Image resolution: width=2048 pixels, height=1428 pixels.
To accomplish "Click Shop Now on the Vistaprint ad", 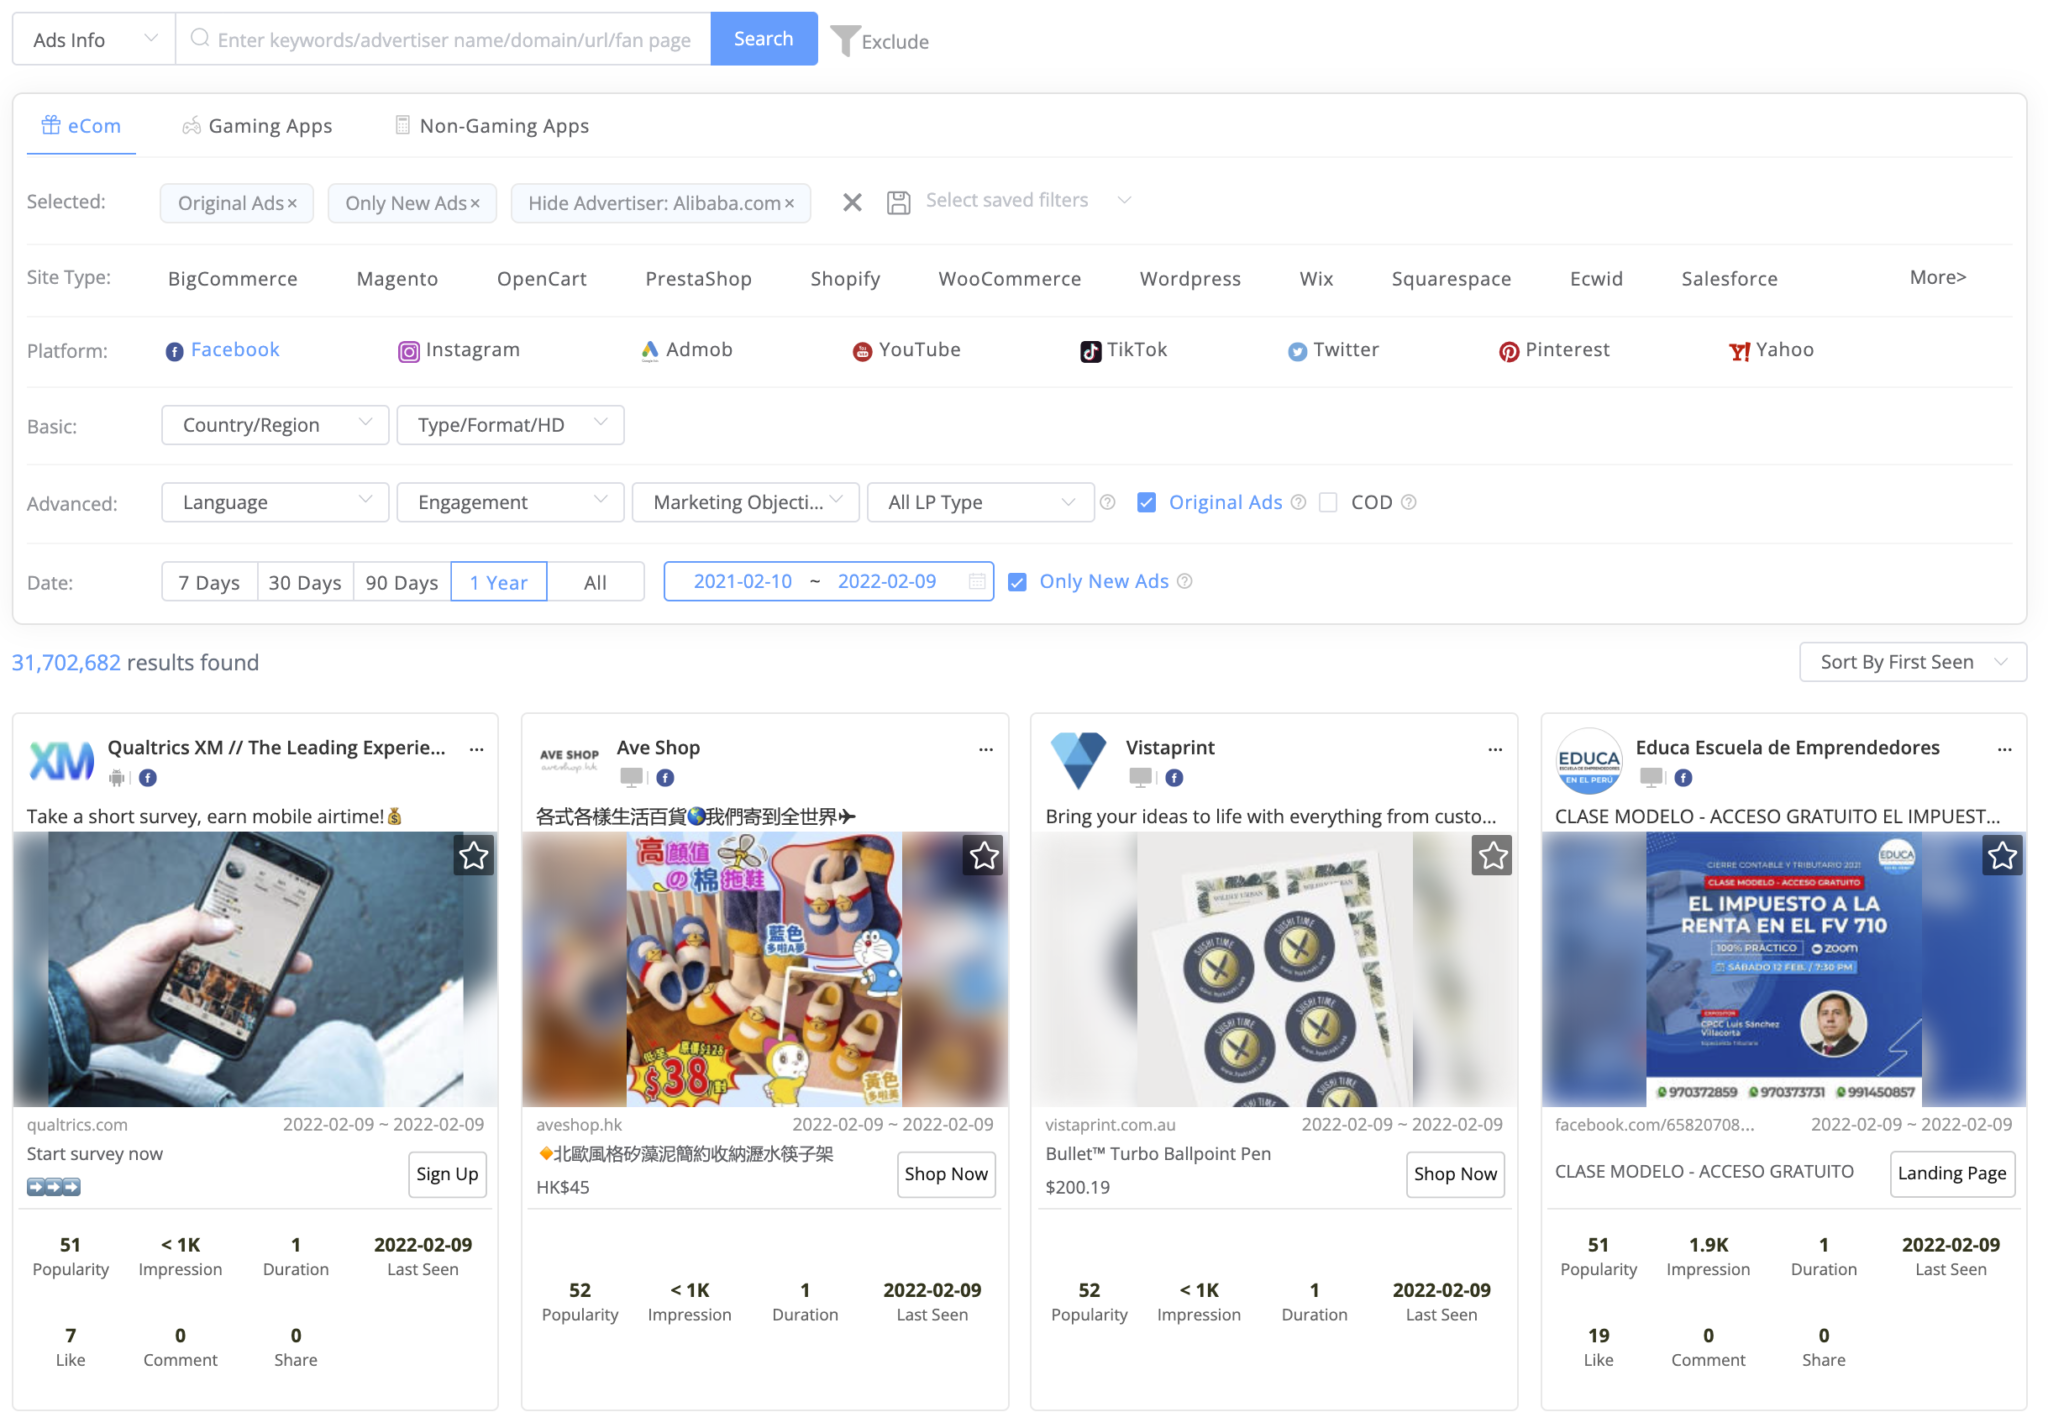I will click(x=1455, y=1174).
